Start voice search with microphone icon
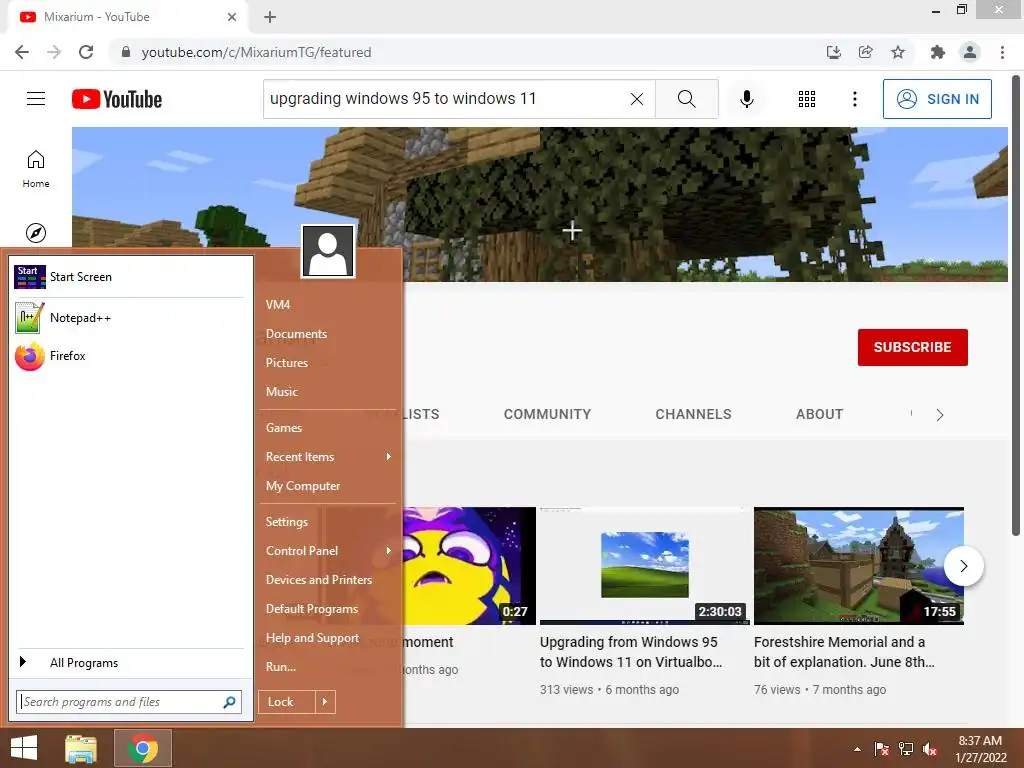Viewport: 1024px width, 768px height. pyautogui.click(x=746, y=99)
